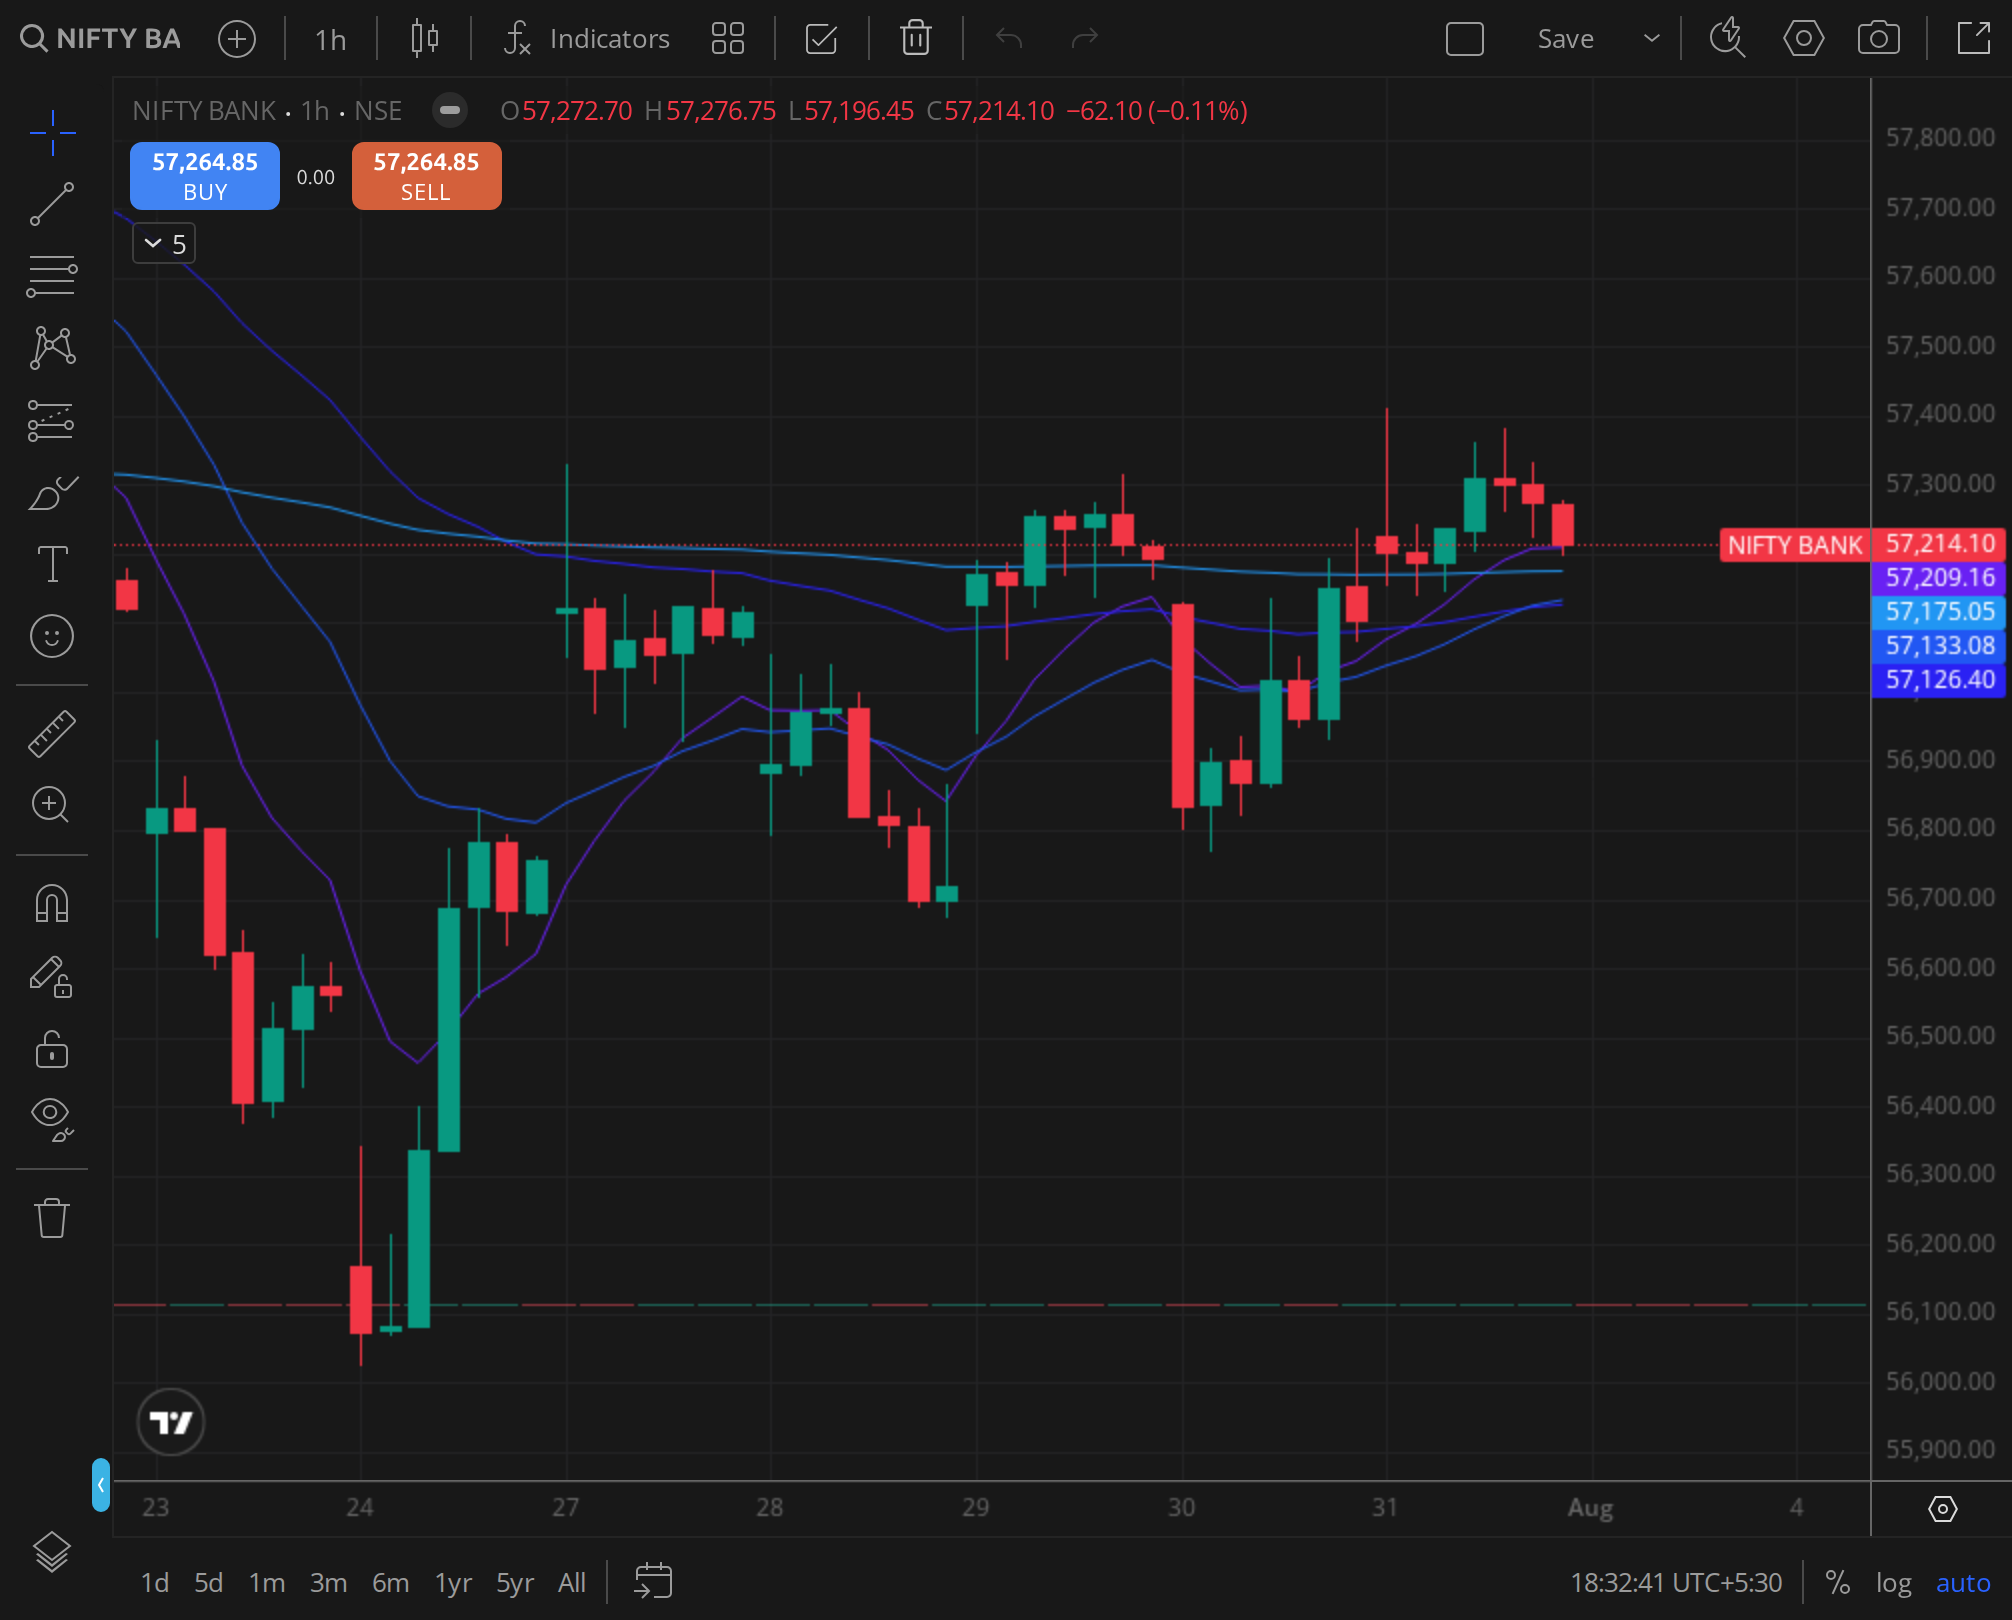Open indicator templates grid icon
Screen dimensions: 2012x1620
point(728,39)
